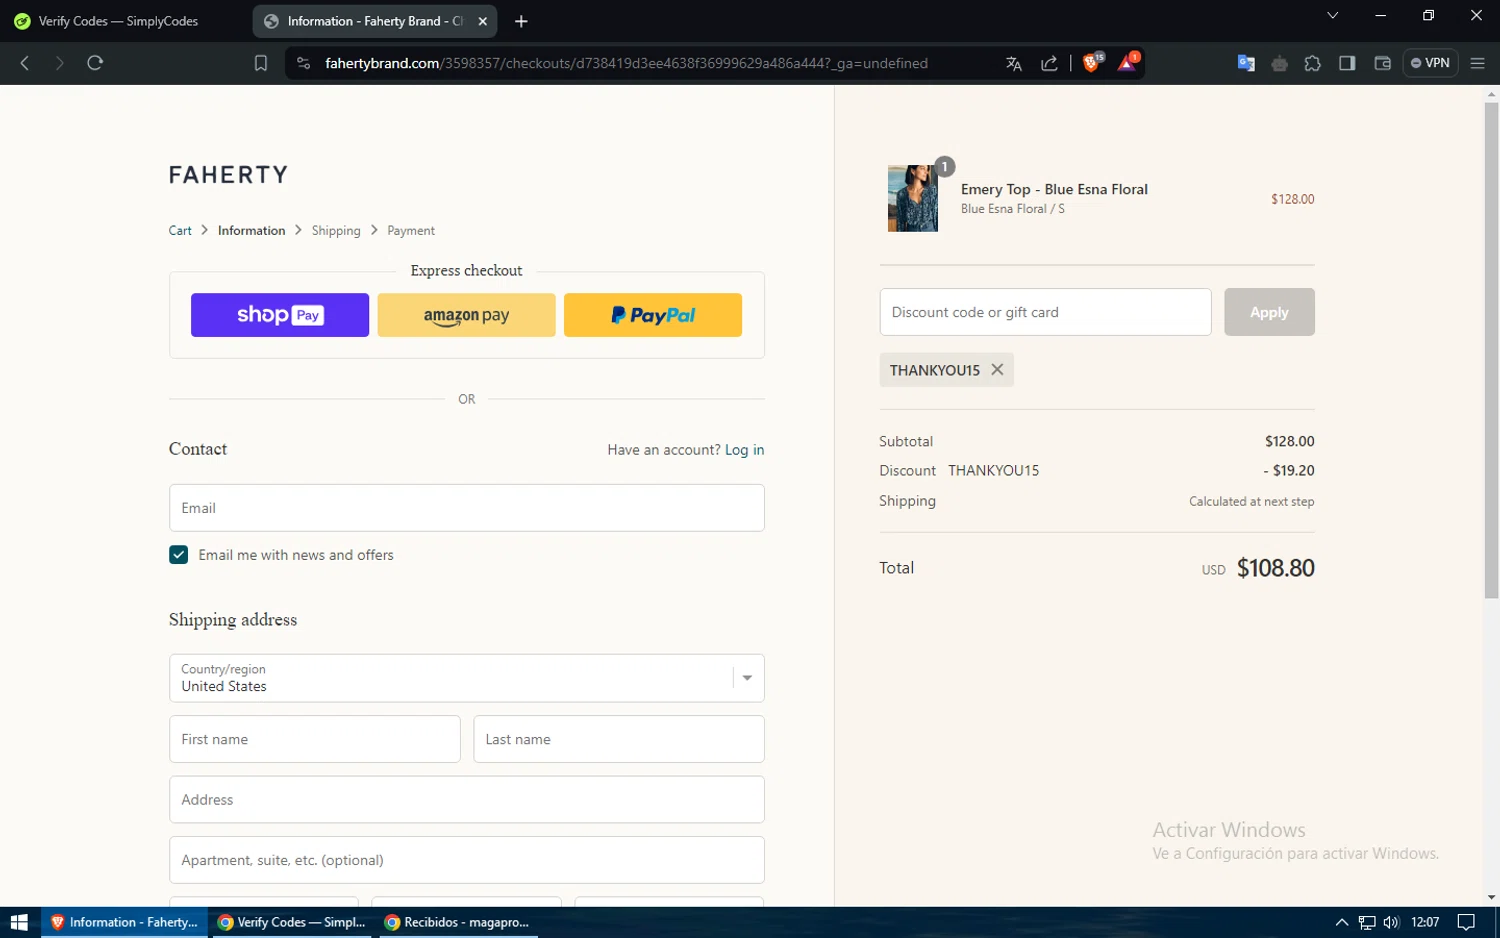The image size is (1500, 938).
Task: Click the $108.80 total amount
Action: click(x=1276, y=568)
